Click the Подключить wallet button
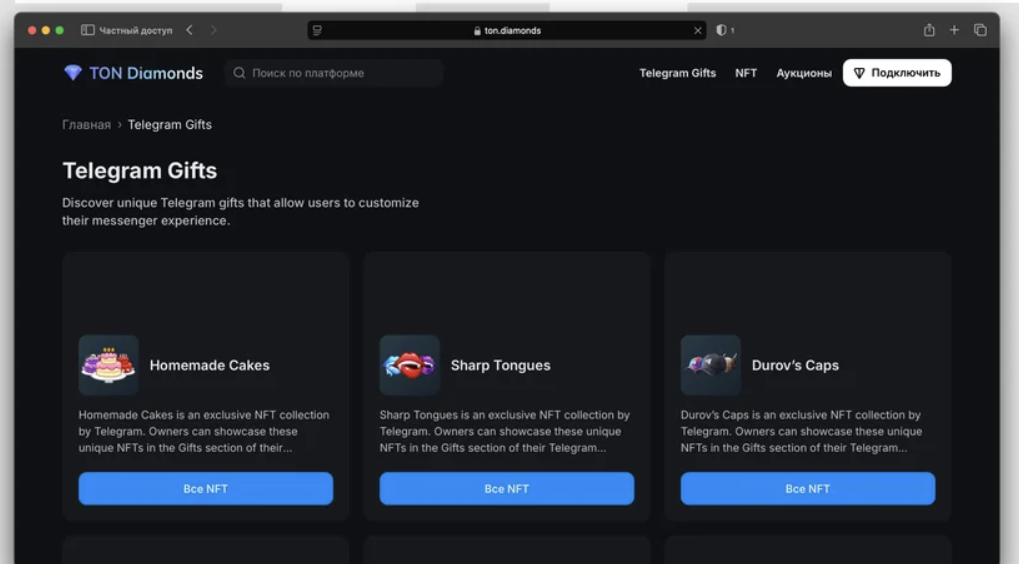Screen dimensions: 1019x564 tap(897, 73)
